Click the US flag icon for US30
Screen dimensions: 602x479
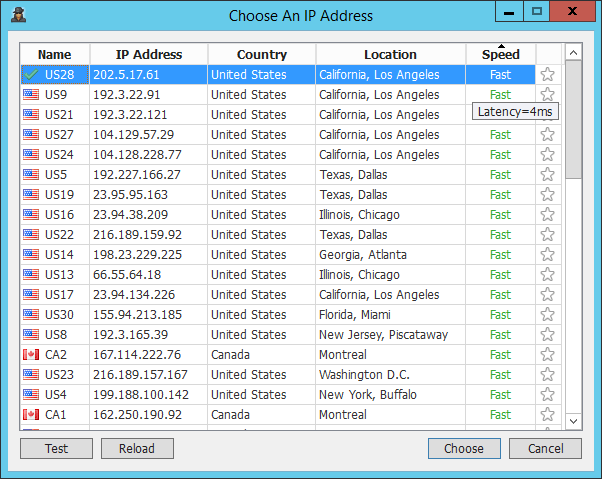pyautogui.click(x=31, y=314)
